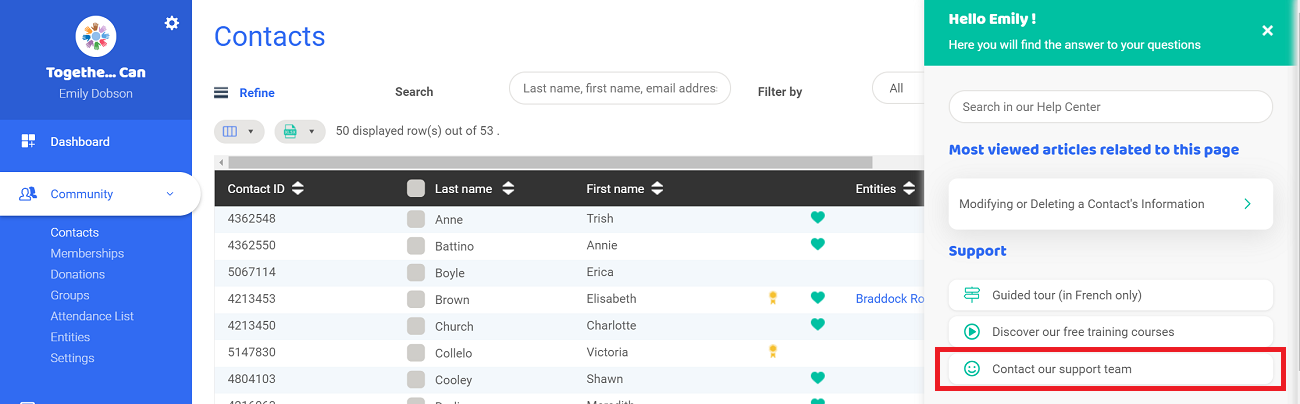Toggle select-all checkbox in Last name header
The height and width of the screenshot is (404, 1300).
tap(416, 188)
